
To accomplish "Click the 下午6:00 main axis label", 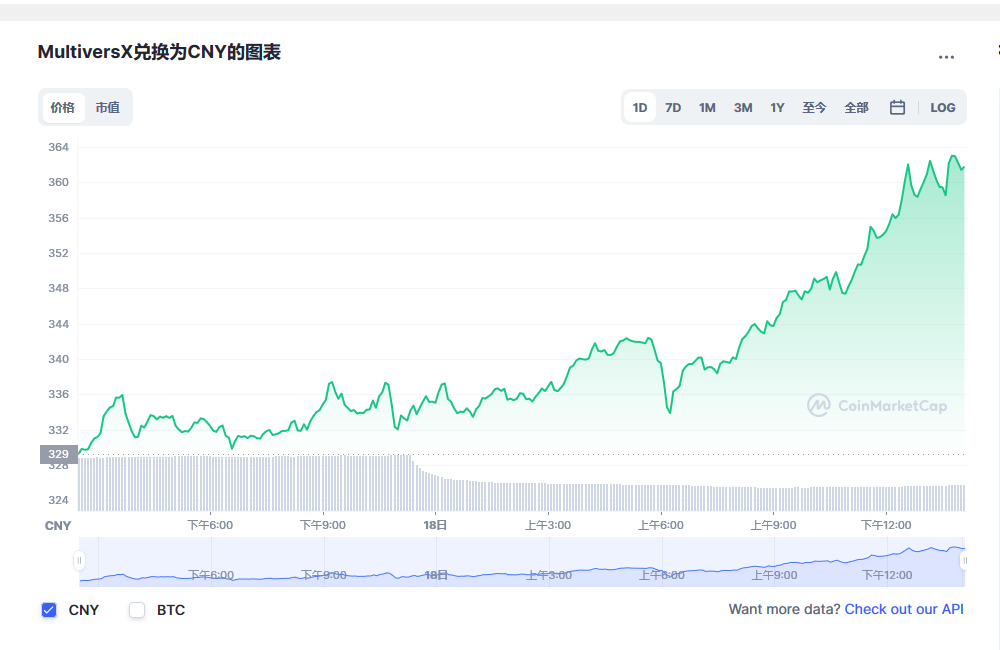I will (x=210, y=525).
